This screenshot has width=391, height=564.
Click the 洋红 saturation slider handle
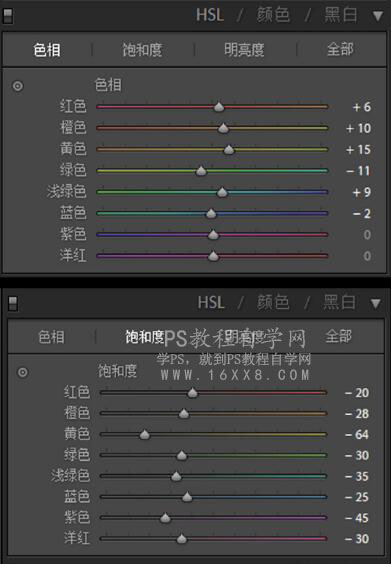pyautogui.click(x=182, y=539)
